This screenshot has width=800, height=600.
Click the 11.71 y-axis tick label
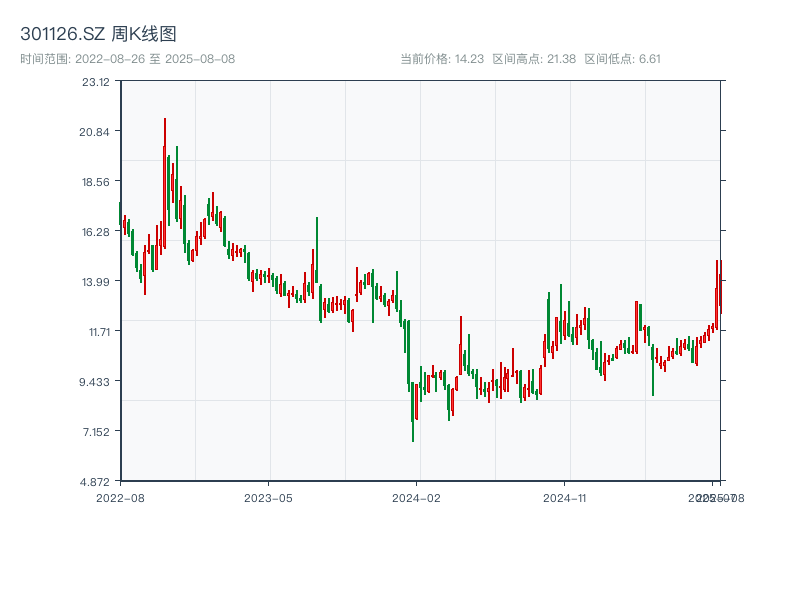pos(96,331)
